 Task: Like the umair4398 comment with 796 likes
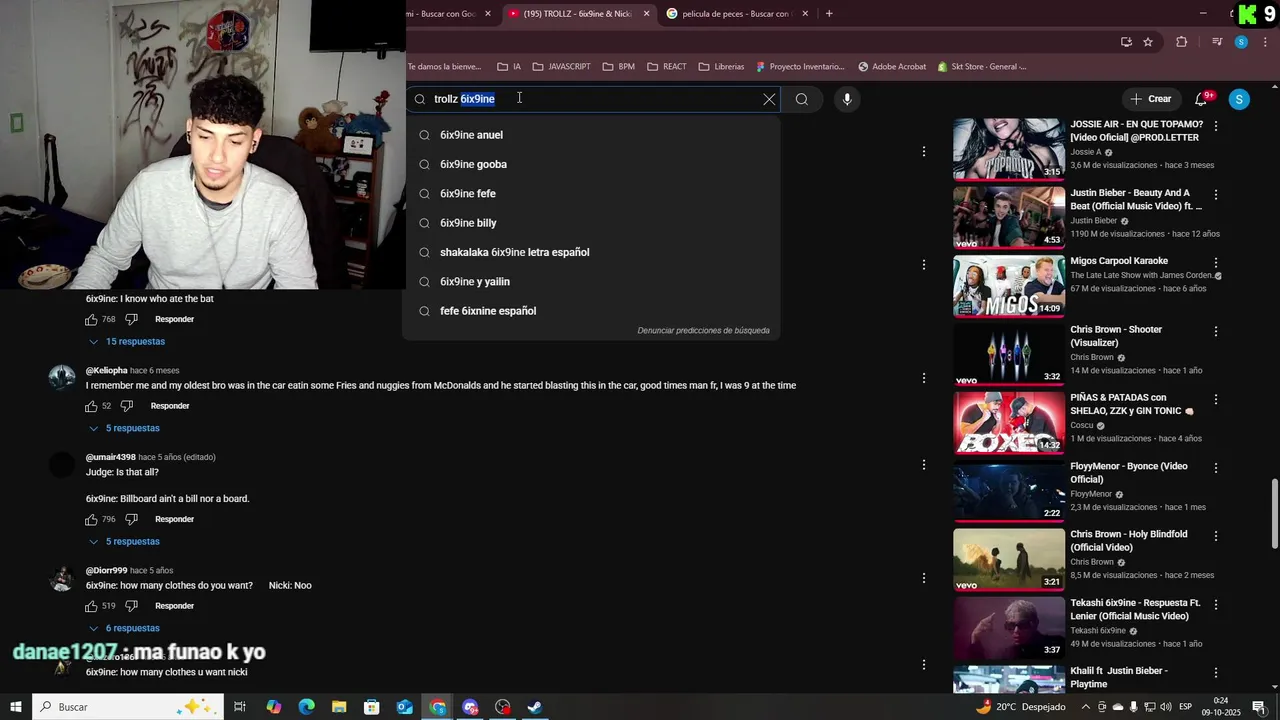(x=91, y=520)
